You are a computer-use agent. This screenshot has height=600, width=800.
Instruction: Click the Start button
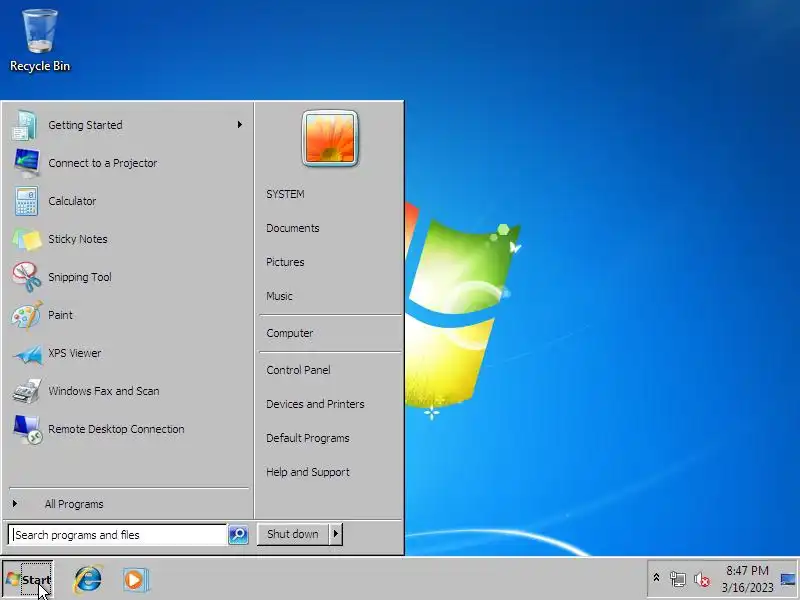pos(28,580)
